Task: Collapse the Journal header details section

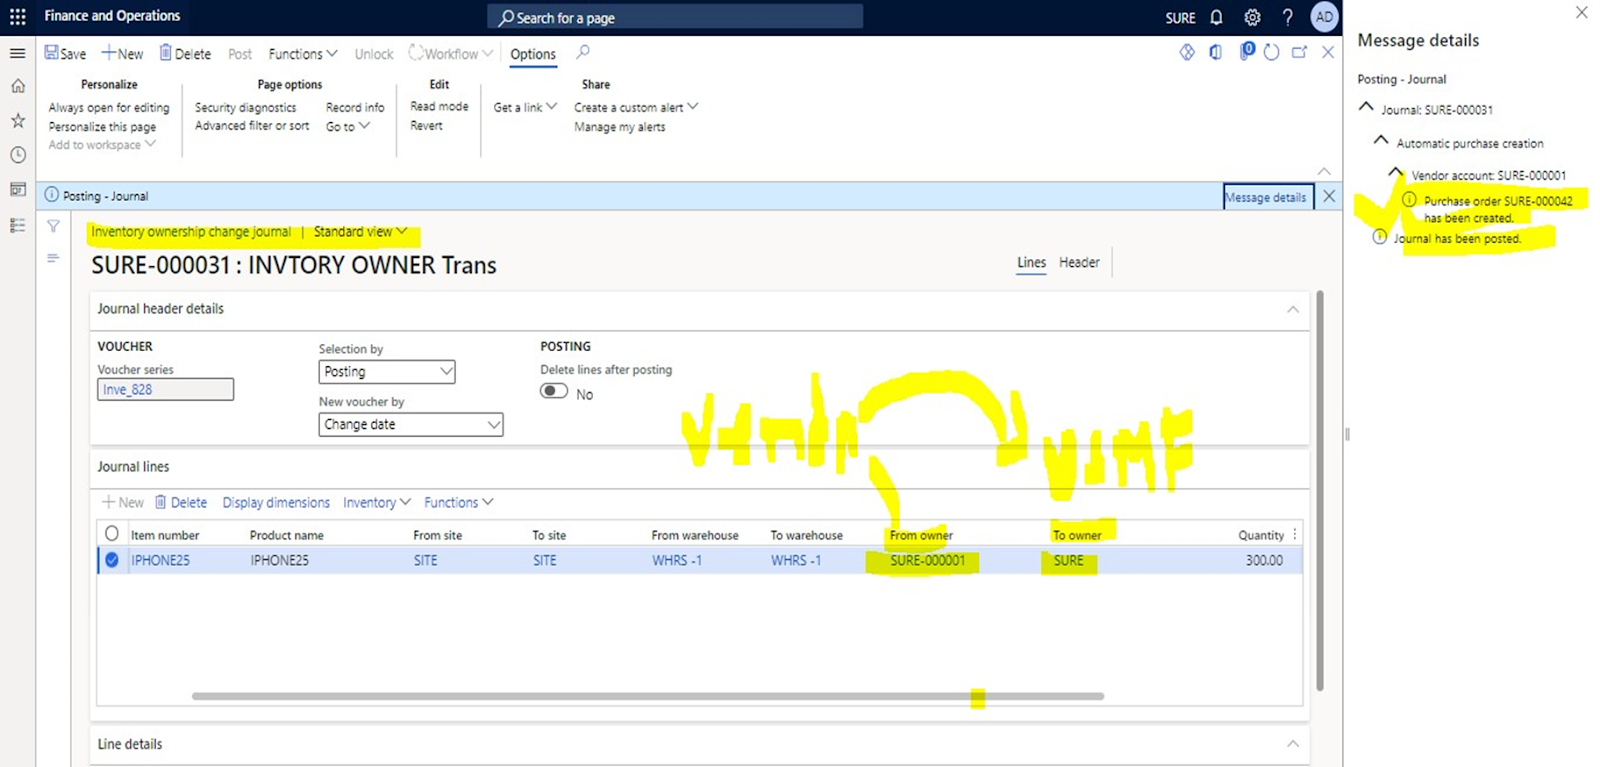Action: [1293, 309]
